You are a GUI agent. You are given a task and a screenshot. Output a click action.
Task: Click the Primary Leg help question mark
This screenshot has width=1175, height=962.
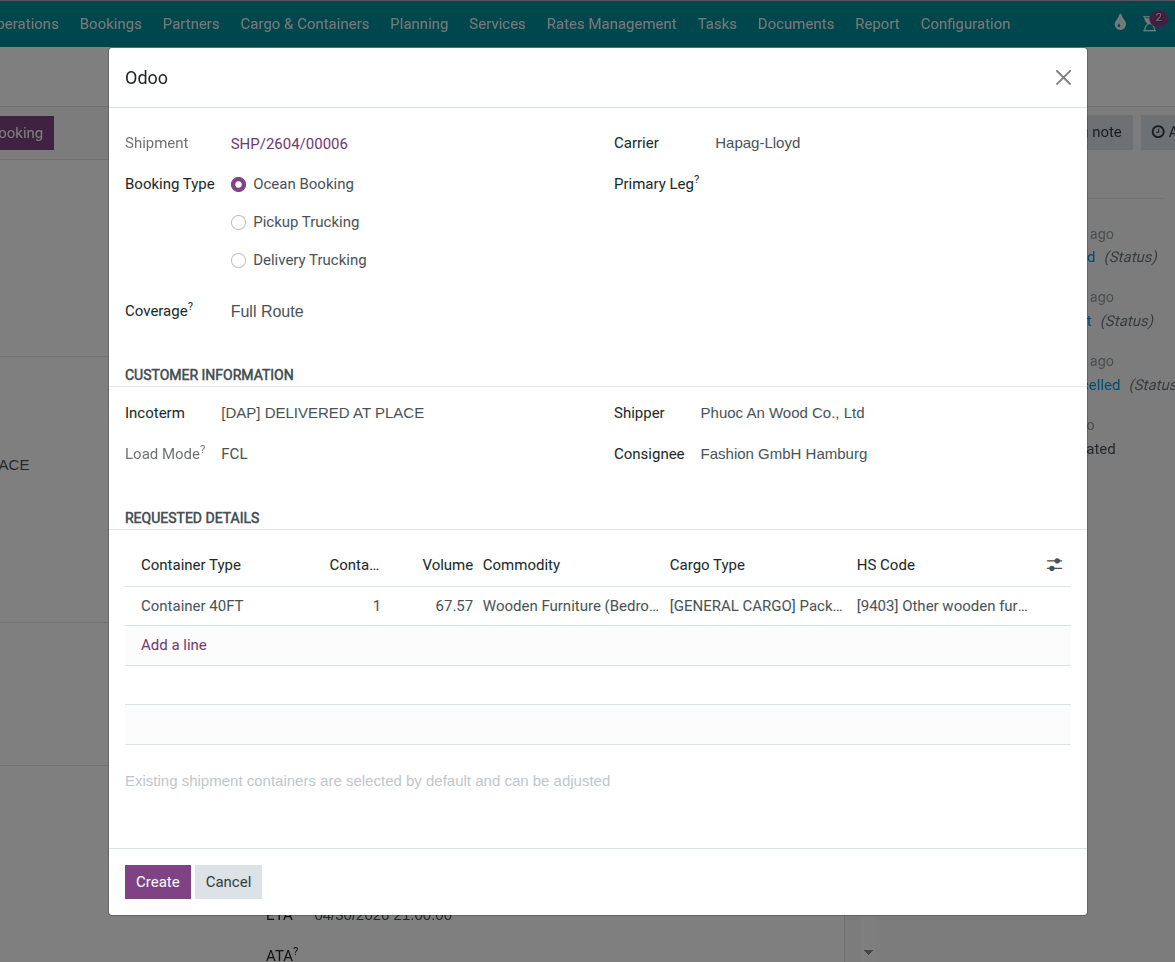pyautogui.click(x=697, y=178)
